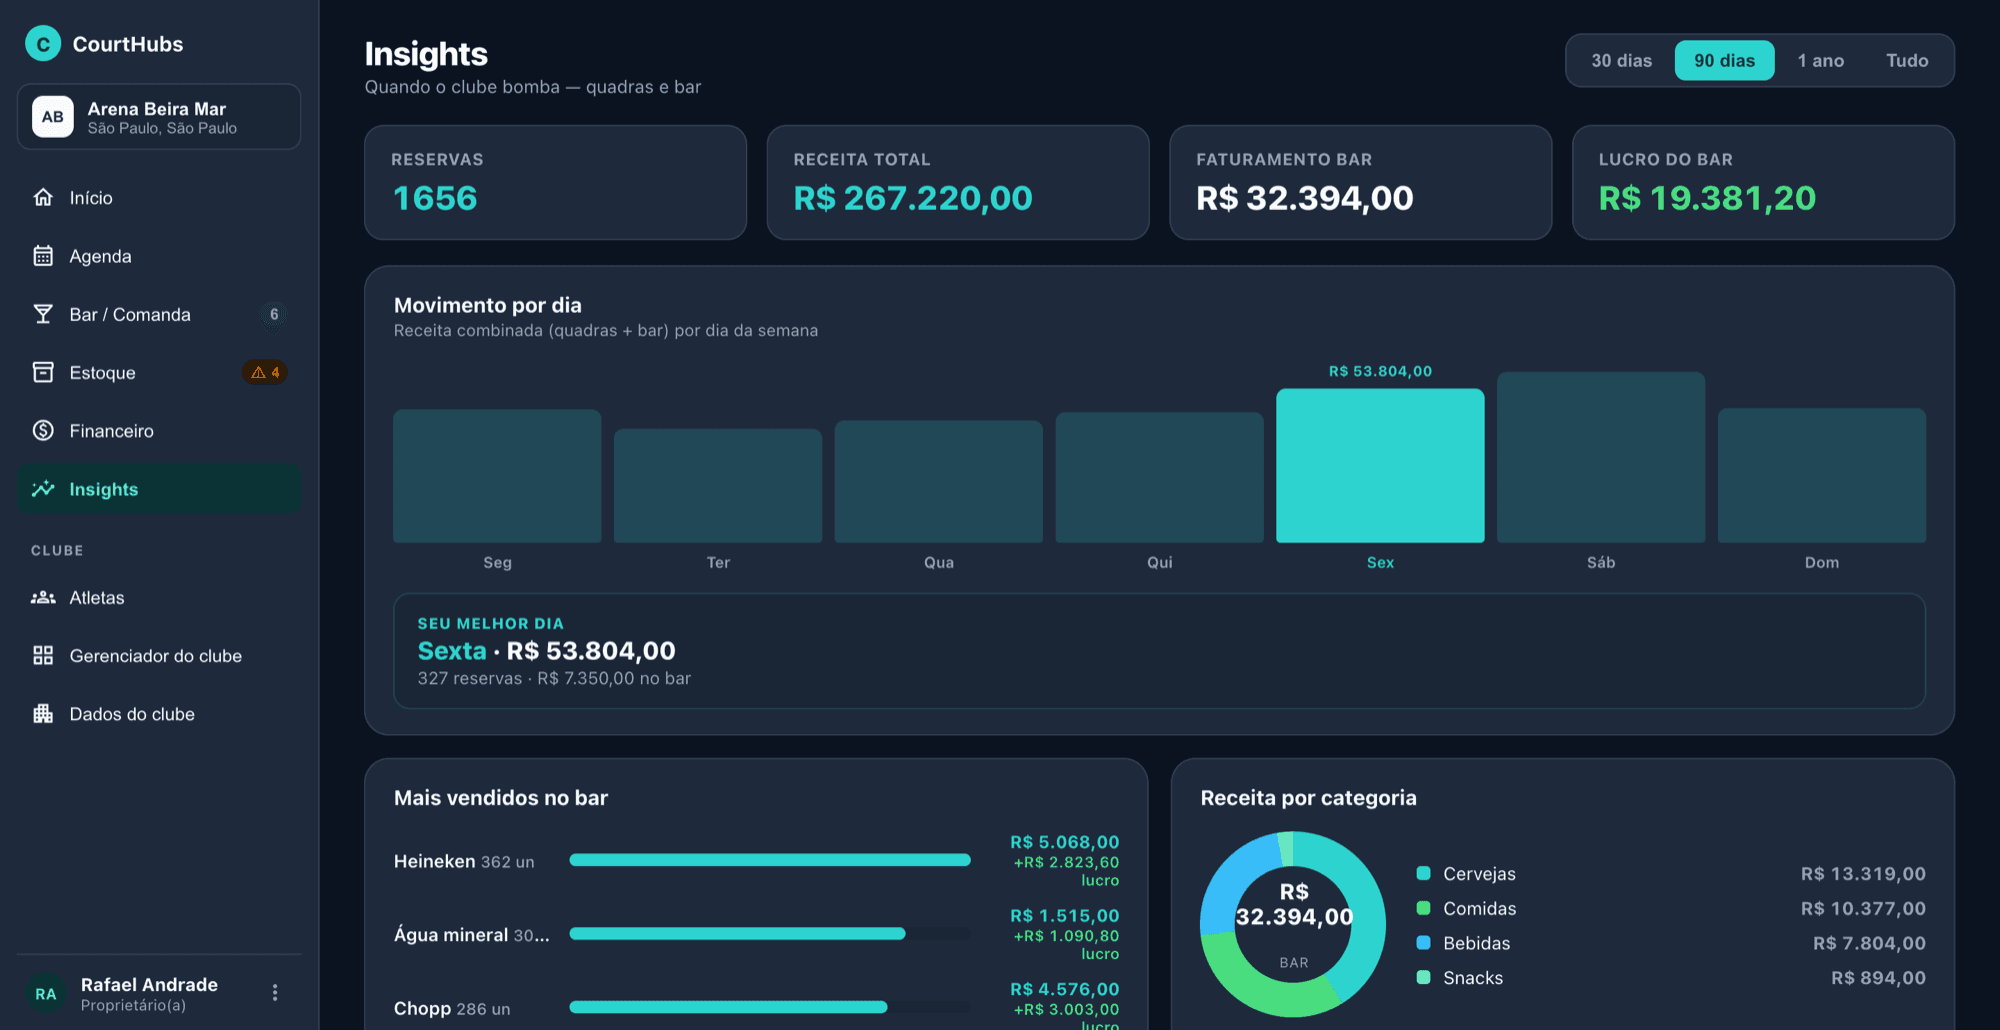Viewport: 2000px width, 1030px height.
Task: Go to the Agenda page
Action: pos(159,256)
